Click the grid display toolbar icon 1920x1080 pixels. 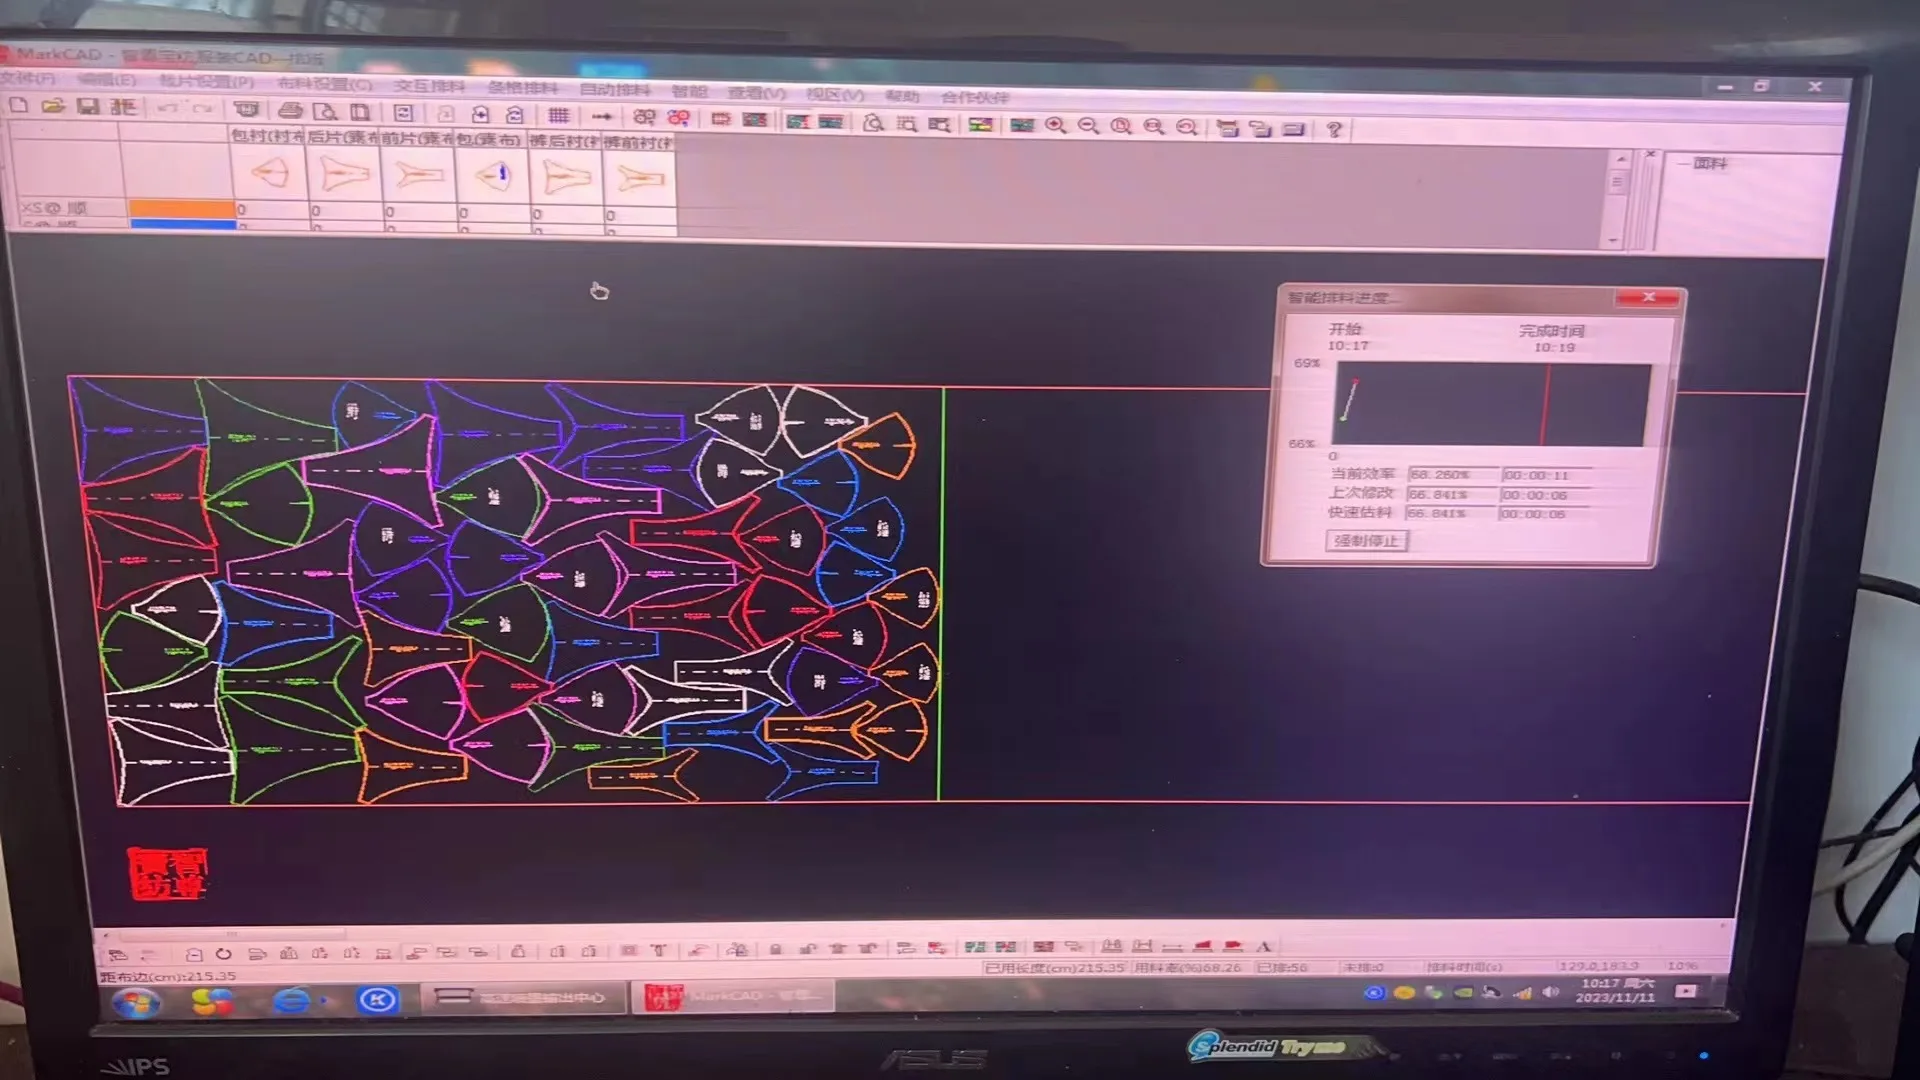[x=558, y=116]
